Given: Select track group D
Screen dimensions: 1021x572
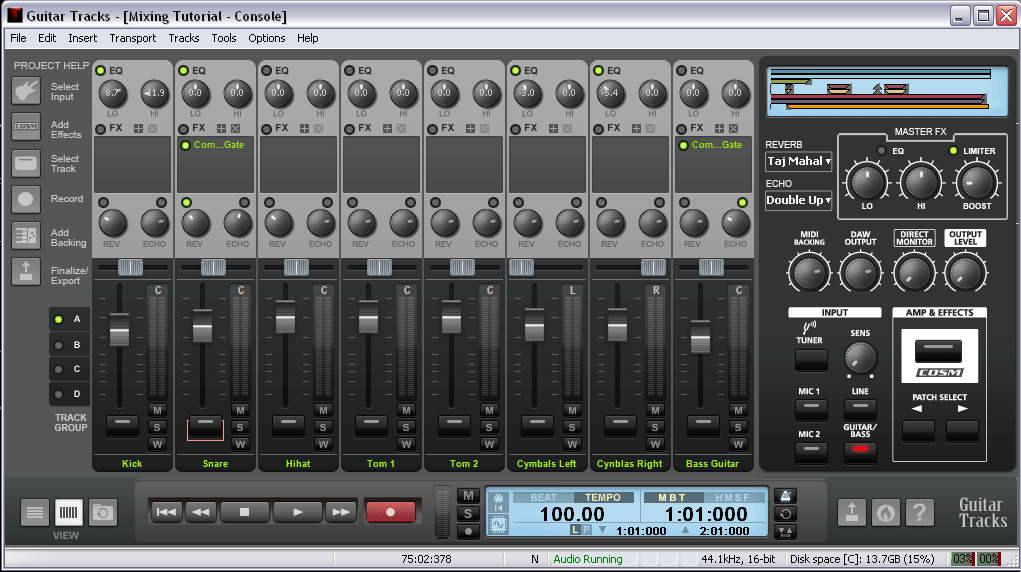Looking at the screenshot, I should point(68,394).
